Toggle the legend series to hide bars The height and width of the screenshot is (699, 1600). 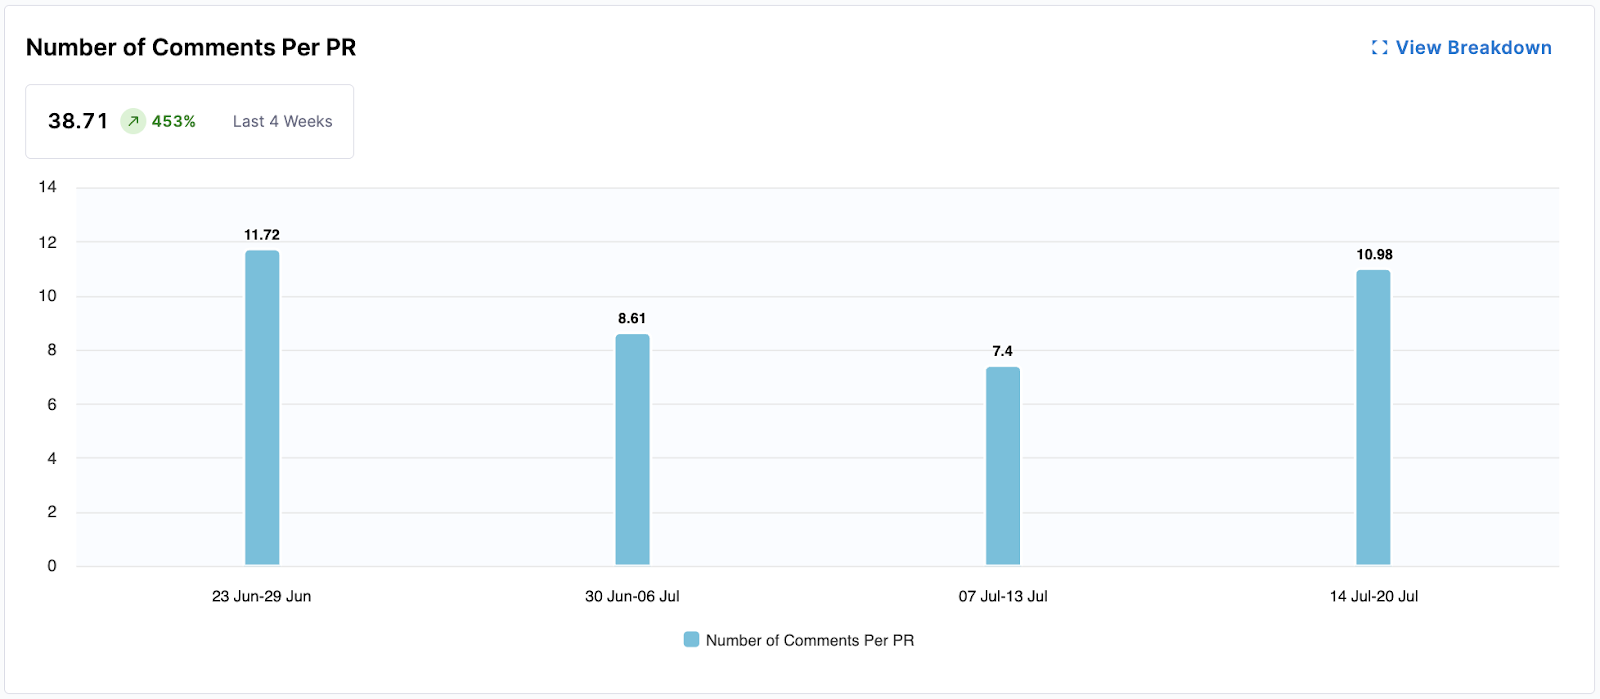[x=800, y=639]
